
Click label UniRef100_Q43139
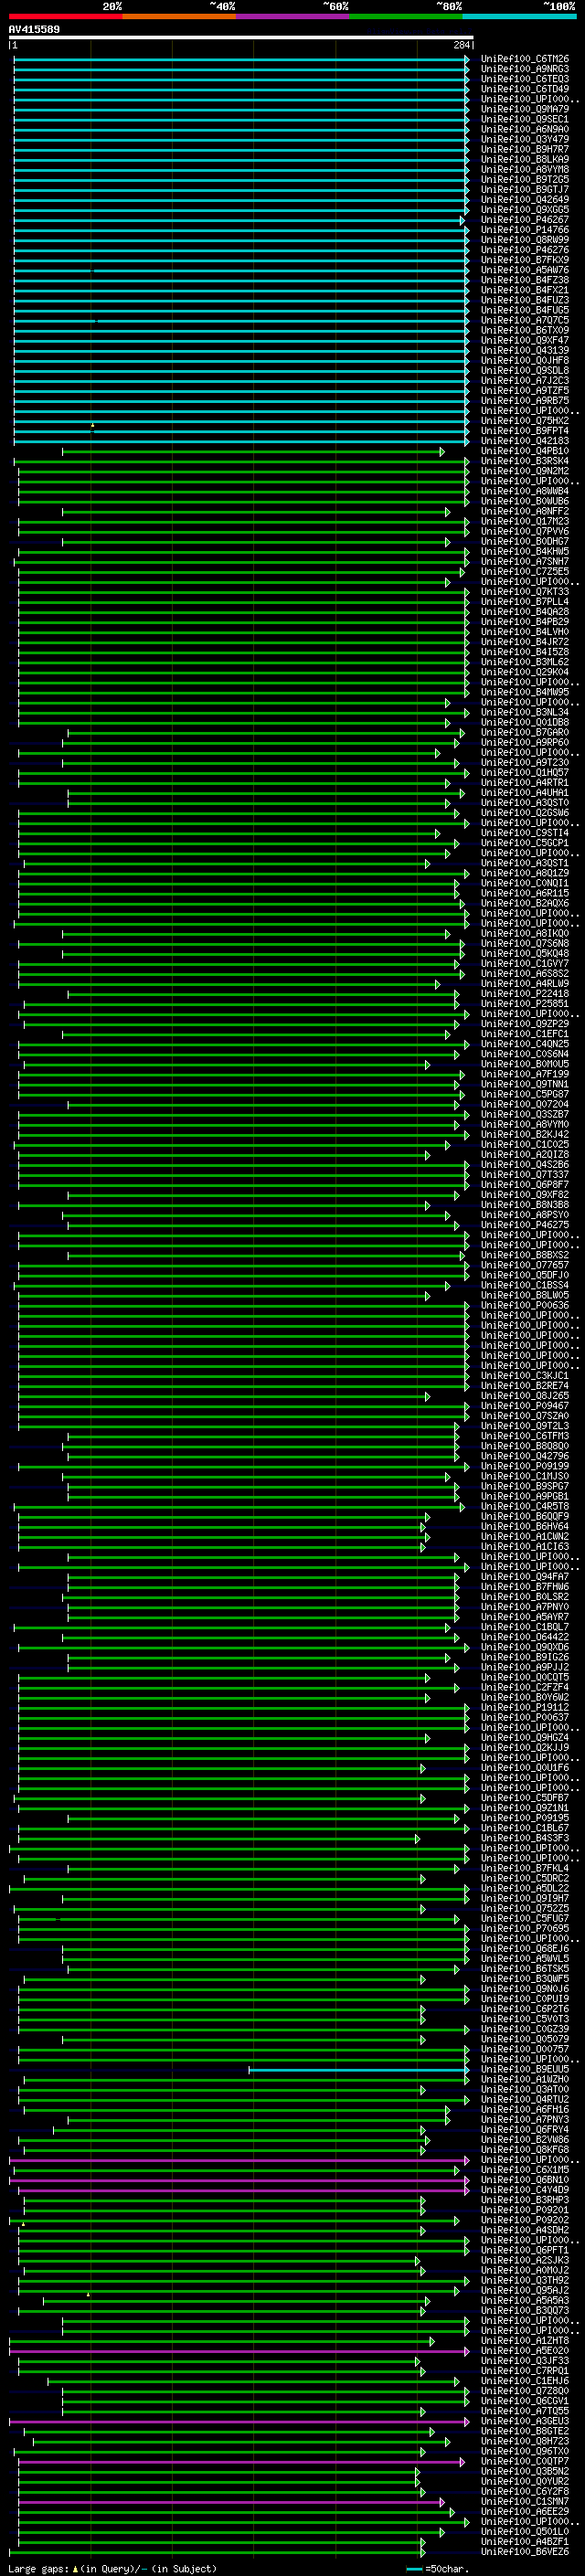coord(525,350)
